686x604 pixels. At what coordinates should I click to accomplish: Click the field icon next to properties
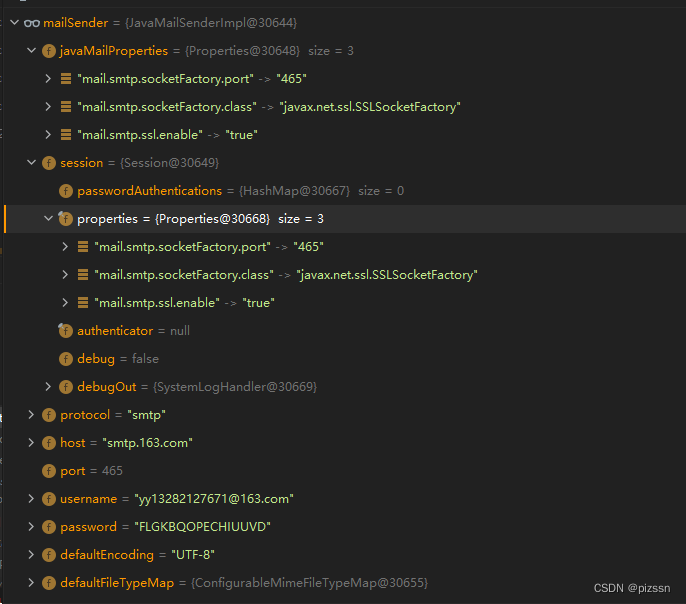(x=66, y=219)
